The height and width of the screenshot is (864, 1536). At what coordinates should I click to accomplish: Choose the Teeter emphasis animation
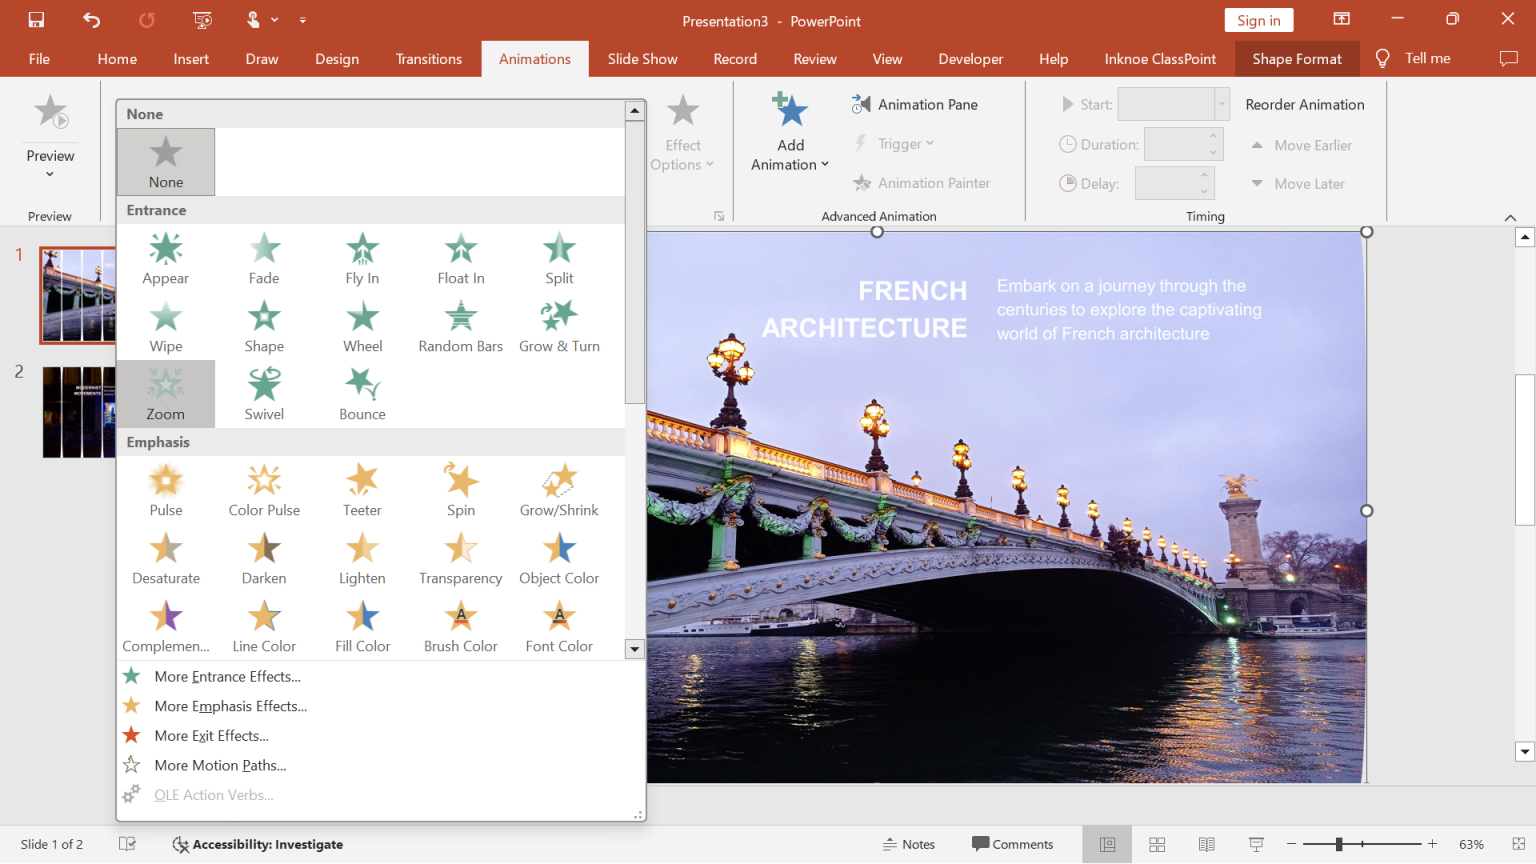(x=362, y=490)
